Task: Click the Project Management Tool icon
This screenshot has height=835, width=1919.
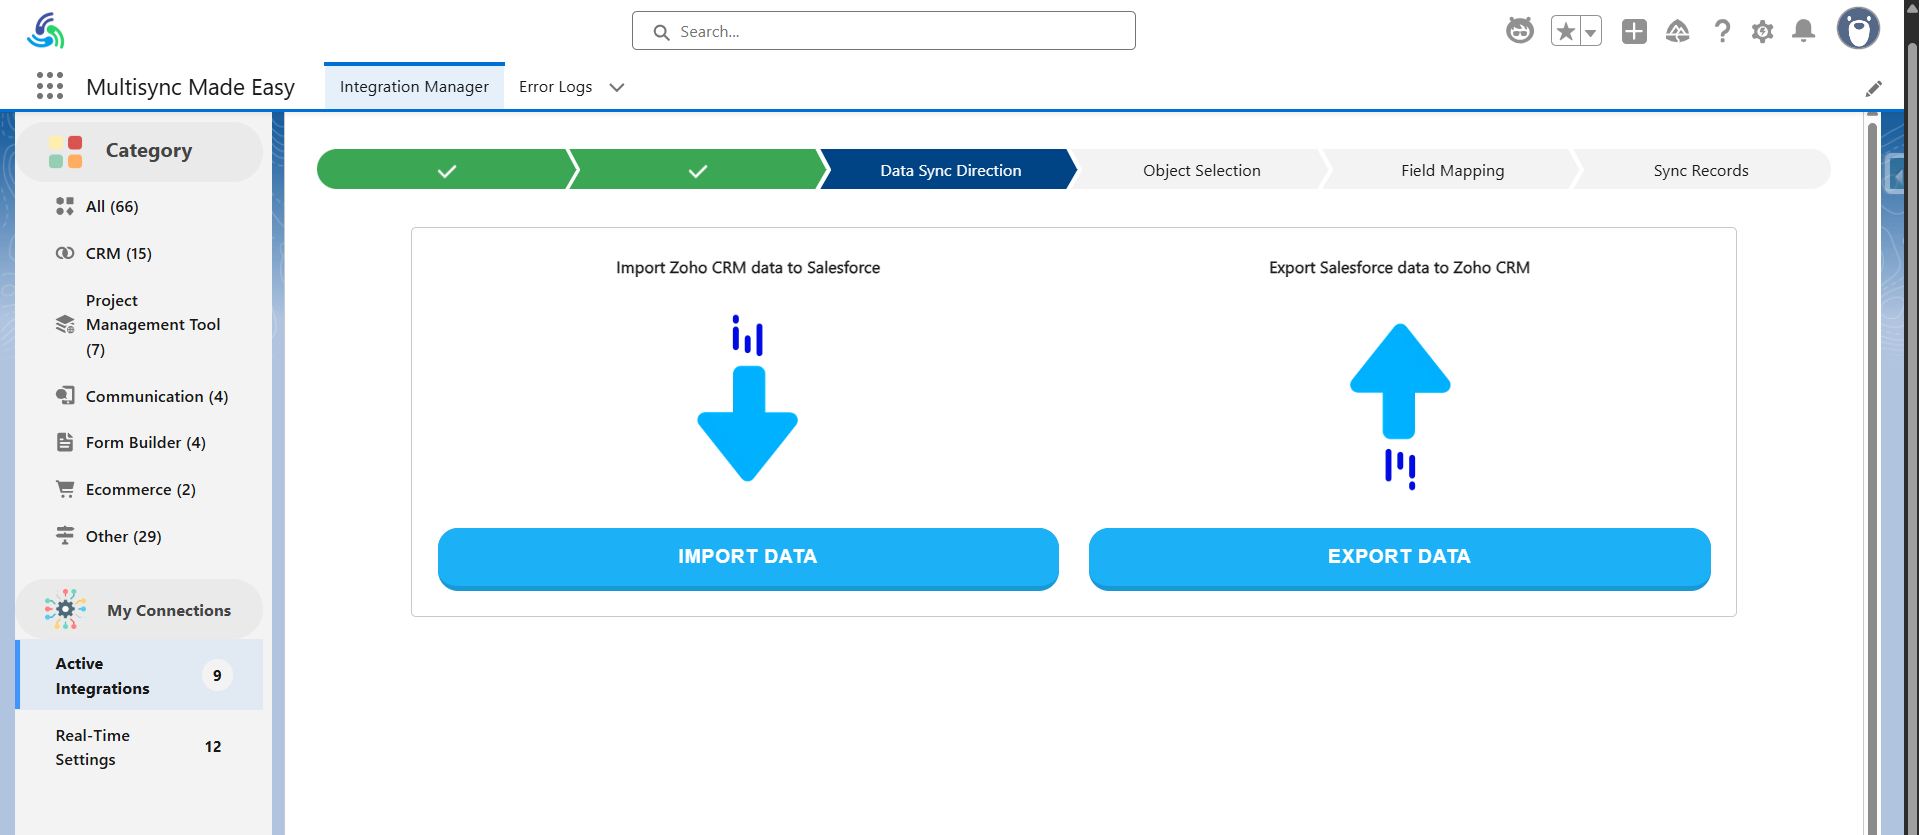Action: coord(65,324)
